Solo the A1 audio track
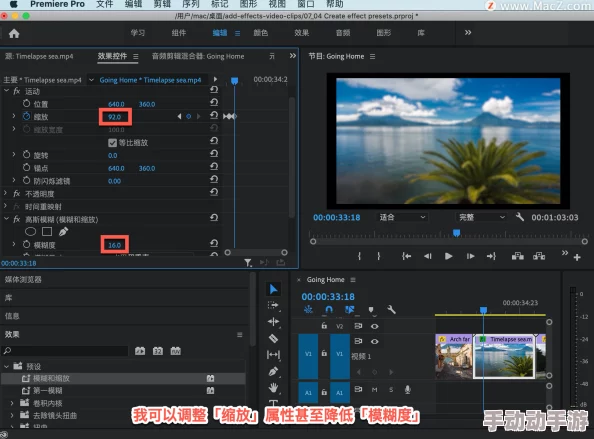 pos(391,390)
